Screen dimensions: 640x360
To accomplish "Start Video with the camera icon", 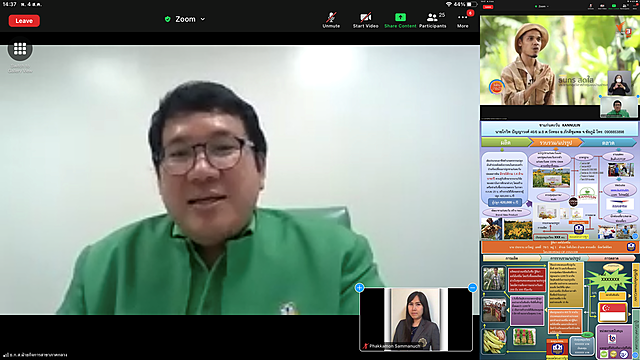I will (x=365, y=20).
